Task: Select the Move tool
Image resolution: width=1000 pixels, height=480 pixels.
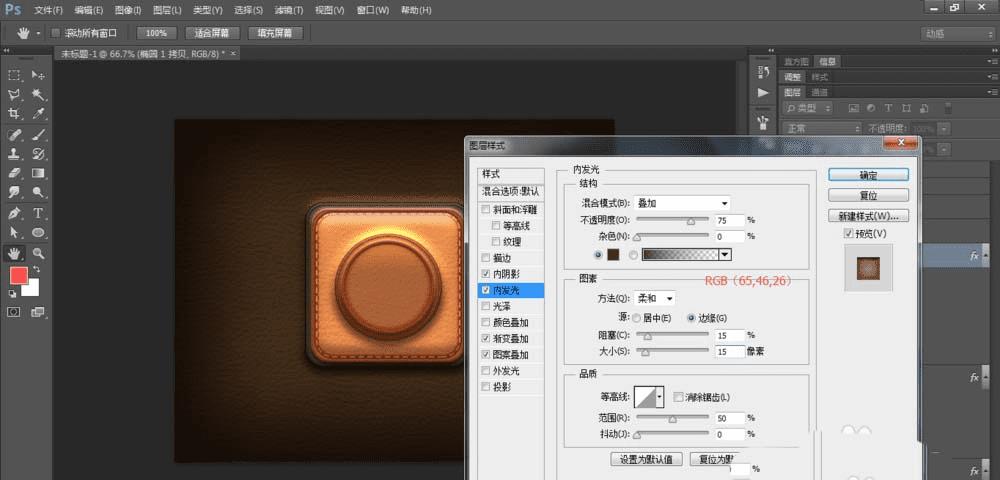Action: pos(38,75)
